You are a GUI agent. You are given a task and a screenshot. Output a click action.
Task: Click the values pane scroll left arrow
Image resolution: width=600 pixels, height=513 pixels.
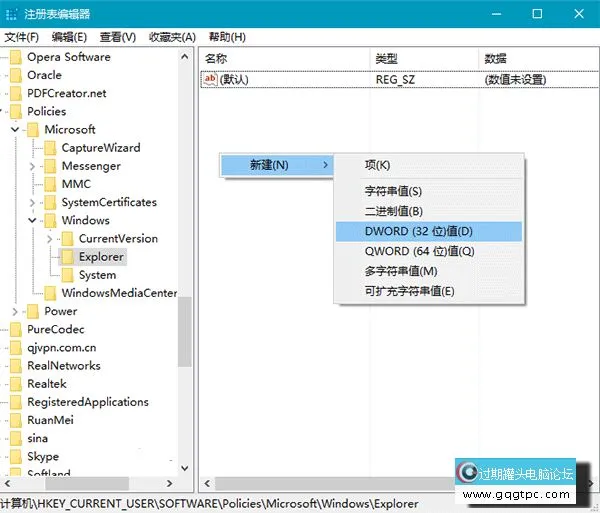(x=207, y=484)
